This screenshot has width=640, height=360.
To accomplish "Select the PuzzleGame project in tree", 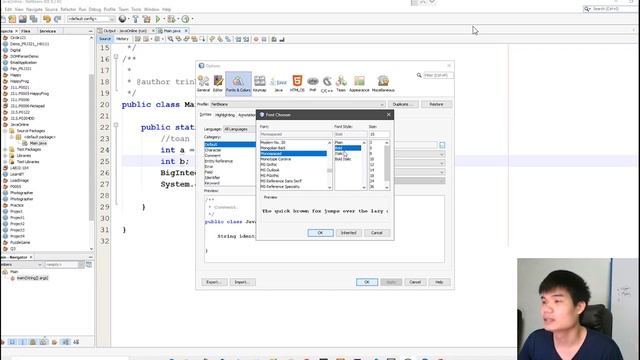I will 20,242.
